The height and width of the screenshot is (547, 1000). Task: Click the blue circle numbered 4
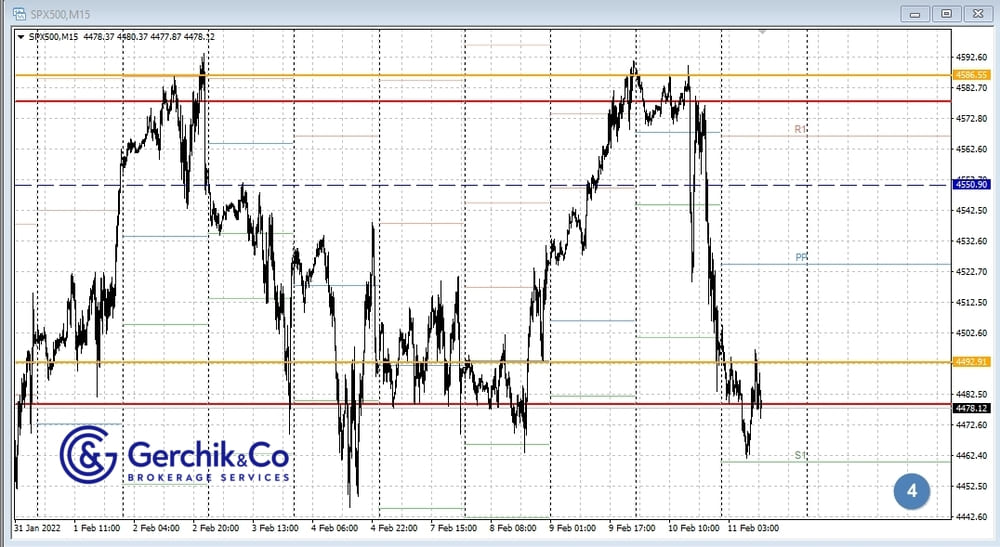coord(911,490)
